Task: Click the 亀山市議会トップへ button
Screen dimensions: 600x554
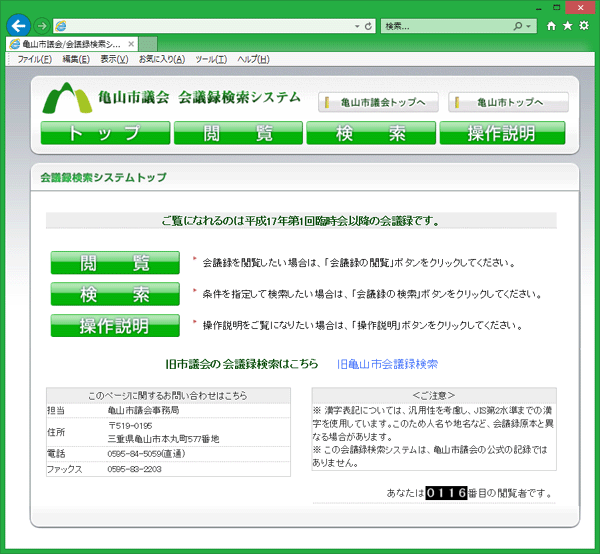Action: (x=378, y=102)
